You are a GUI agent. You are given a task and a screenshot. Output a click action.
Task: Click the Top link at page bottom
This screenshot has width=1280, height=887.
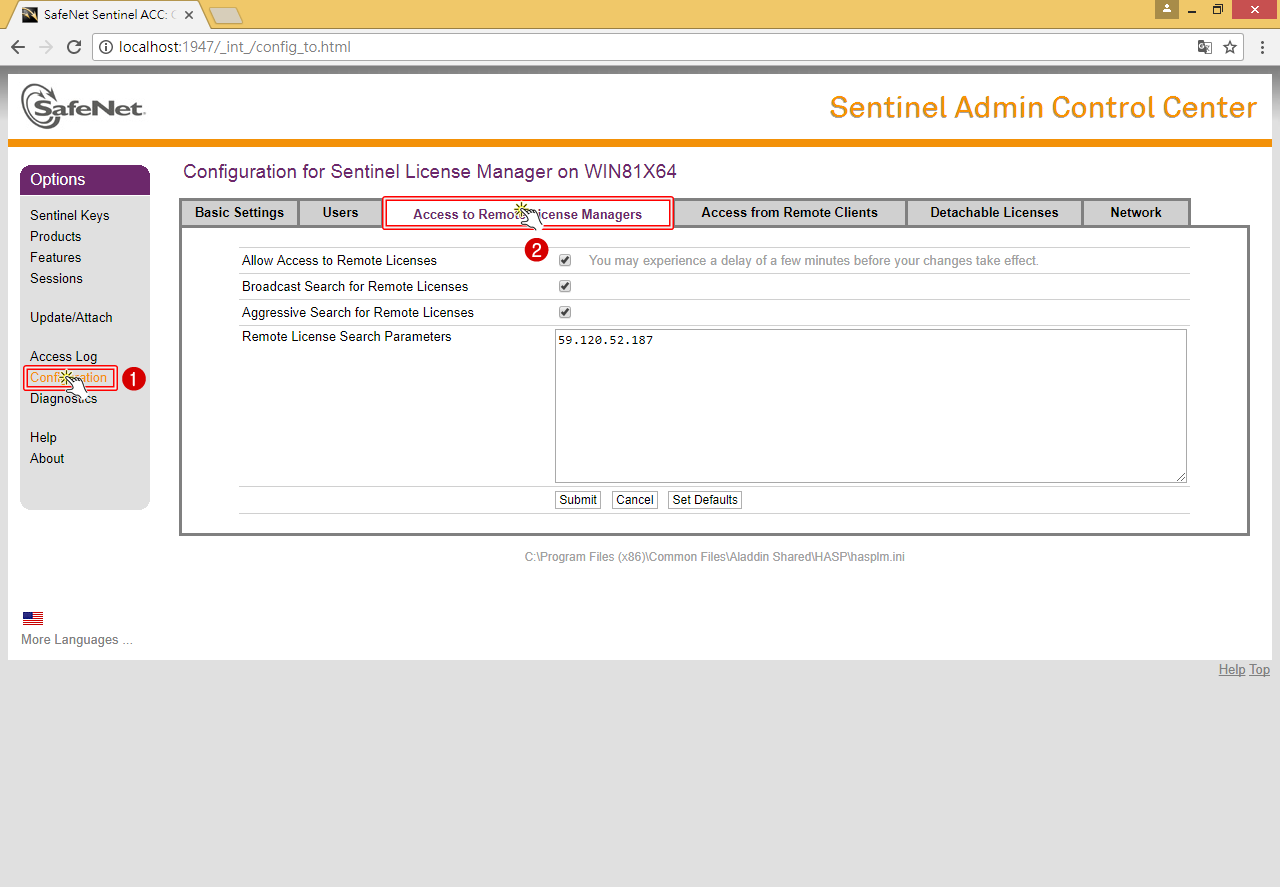click(x=1260, y=669)
